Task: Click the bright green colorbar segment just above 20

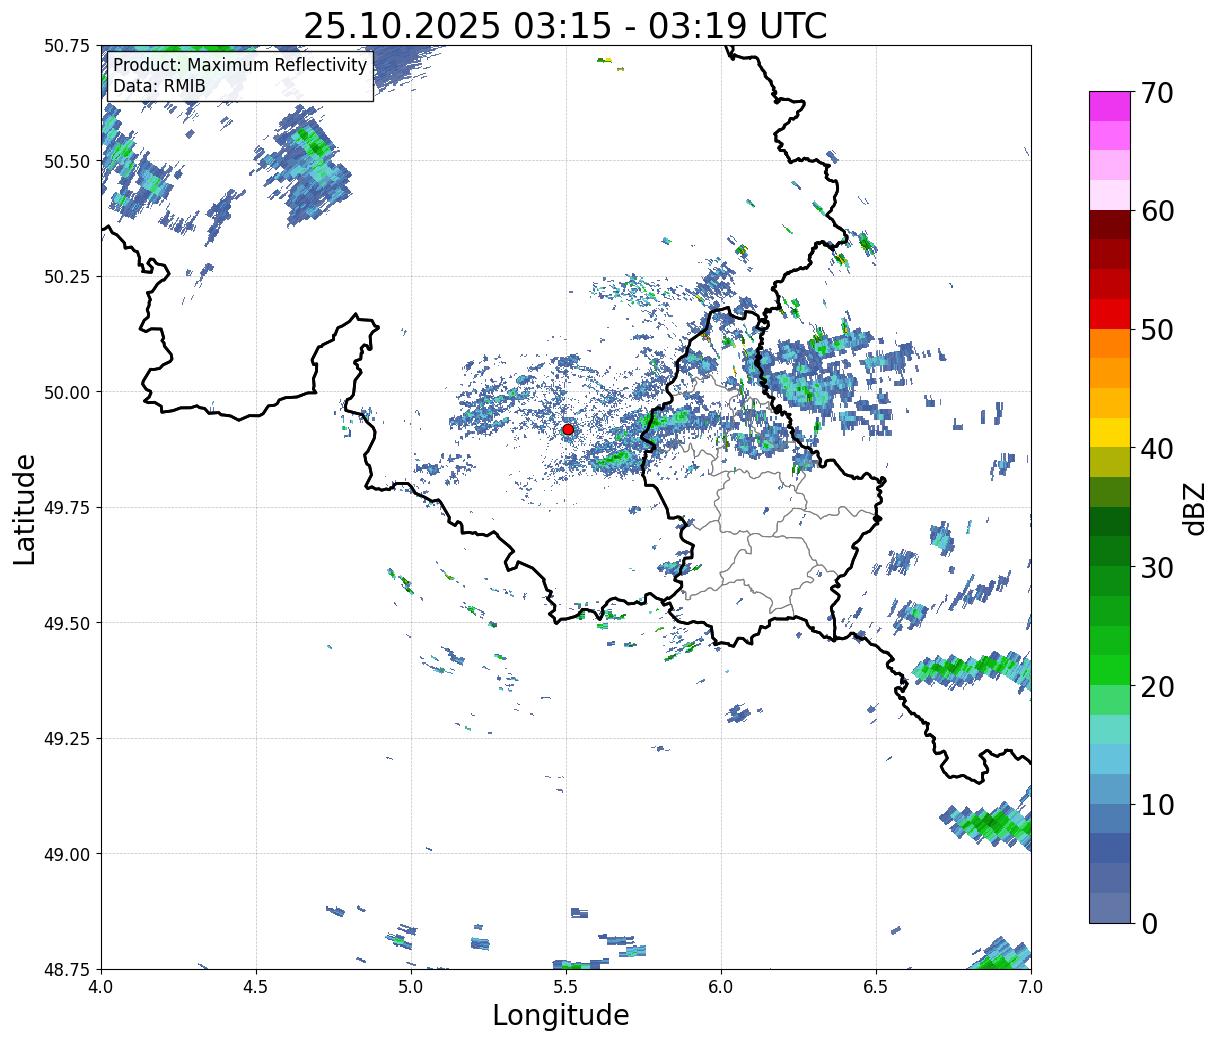Action: coord(1110,670)
